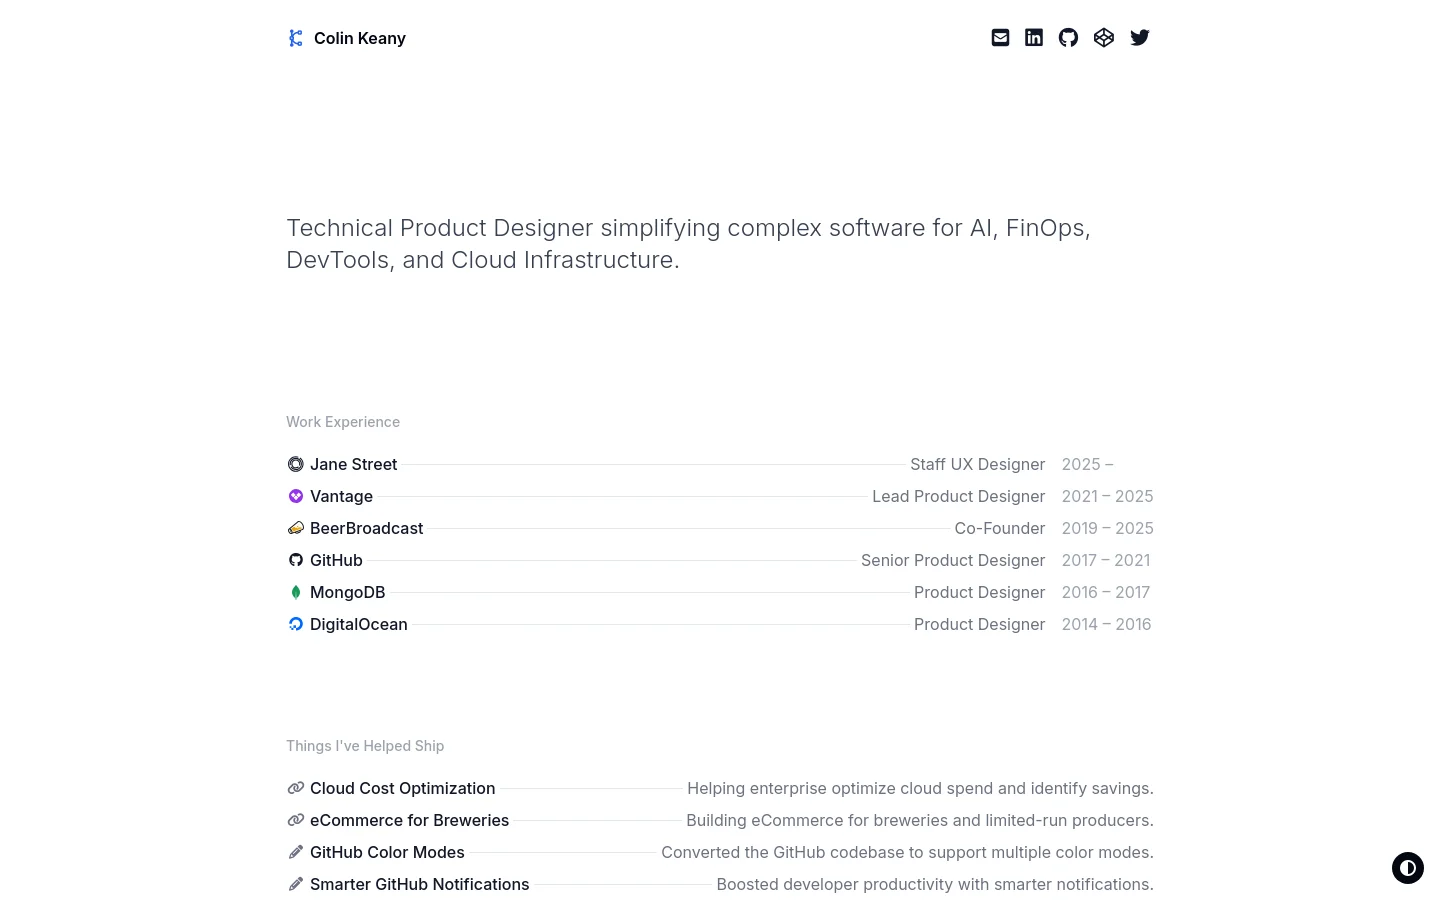Open the MongoDB link
Viewport: 1440px width, 900px height.
tap(348, 592)
